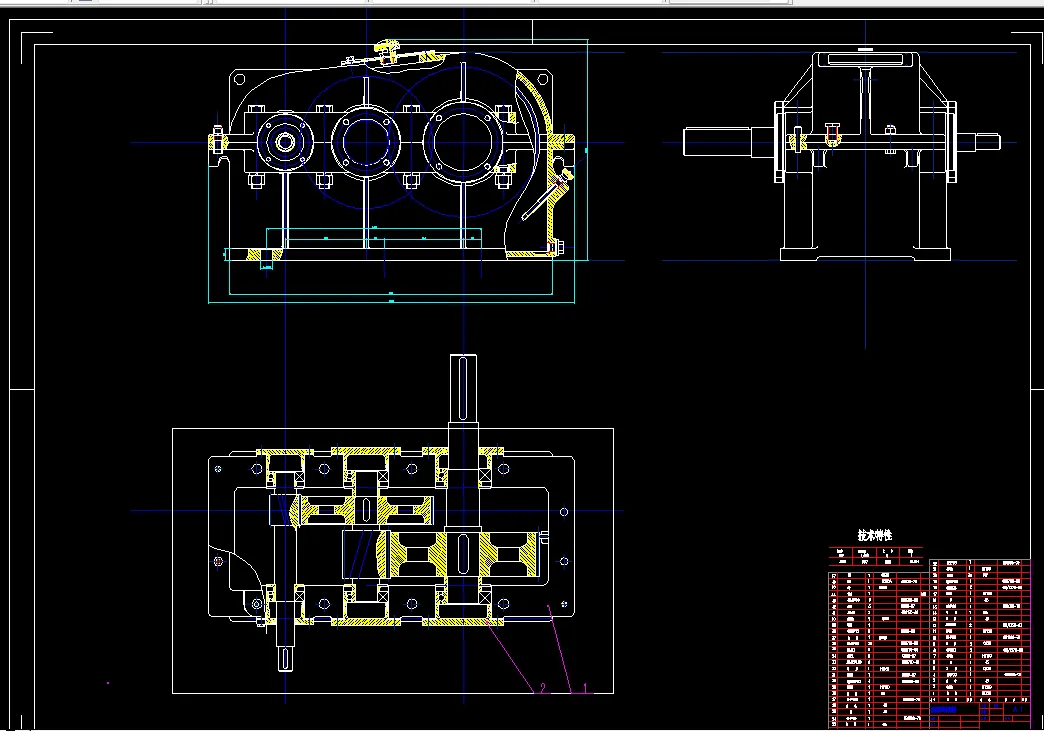Select leader callout number 1
The height and width of the screenshot is (731, 1044).
(585, 688)
